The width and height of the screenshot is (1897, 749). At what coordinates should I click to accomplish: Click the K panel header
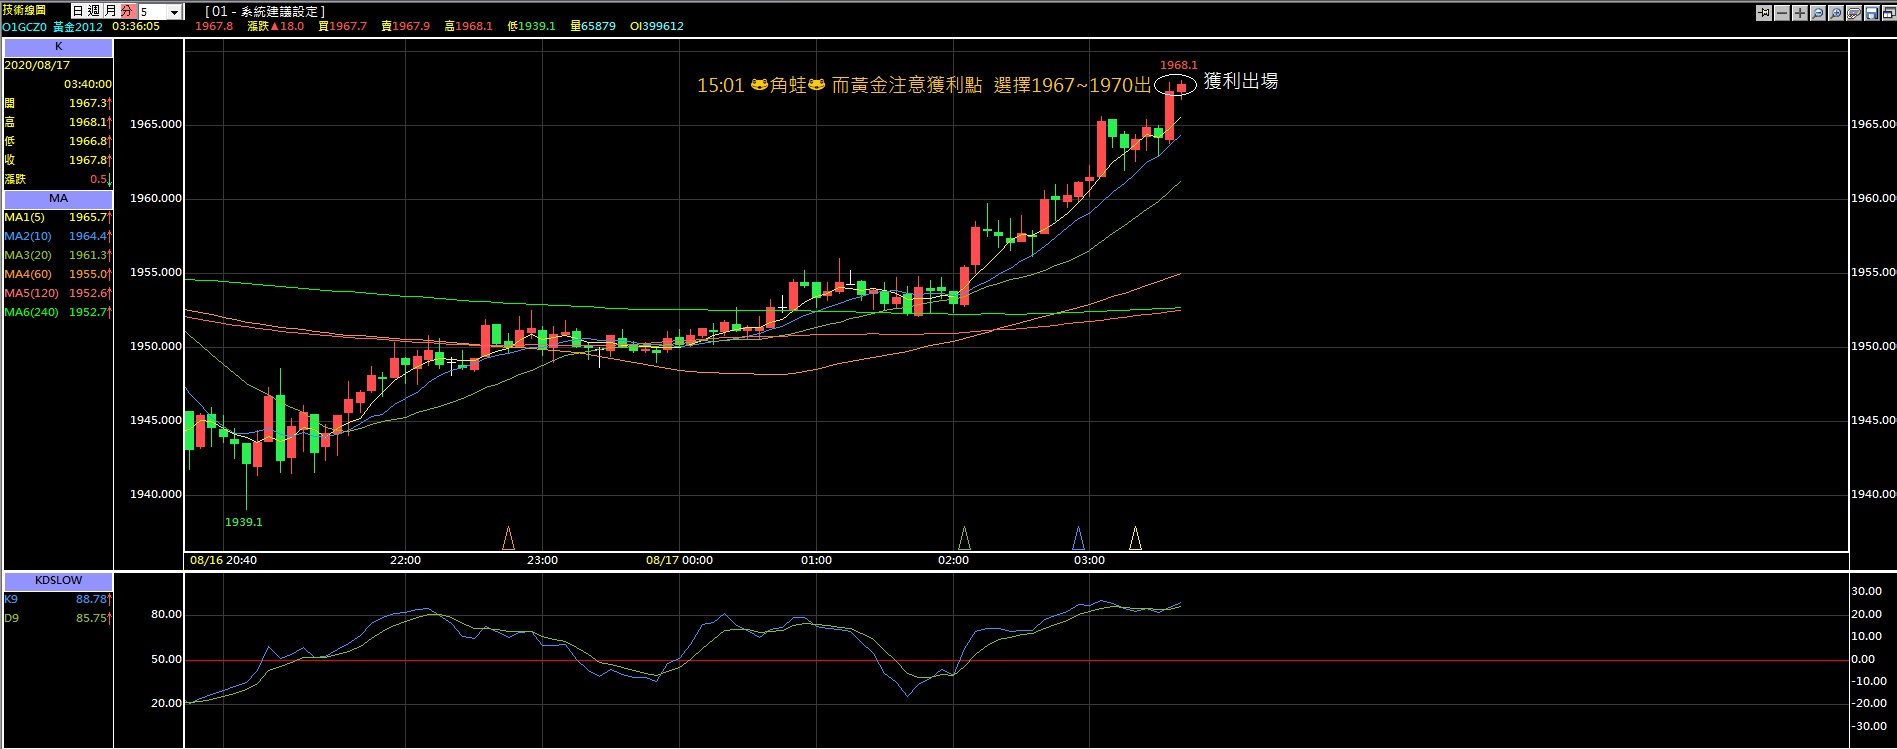[58, 47]
